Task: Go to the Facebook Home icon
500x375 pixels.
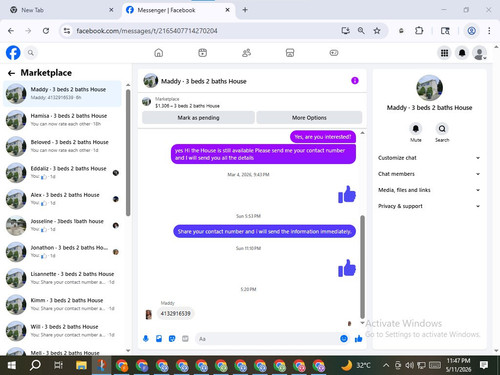Action: pos(159,53)
